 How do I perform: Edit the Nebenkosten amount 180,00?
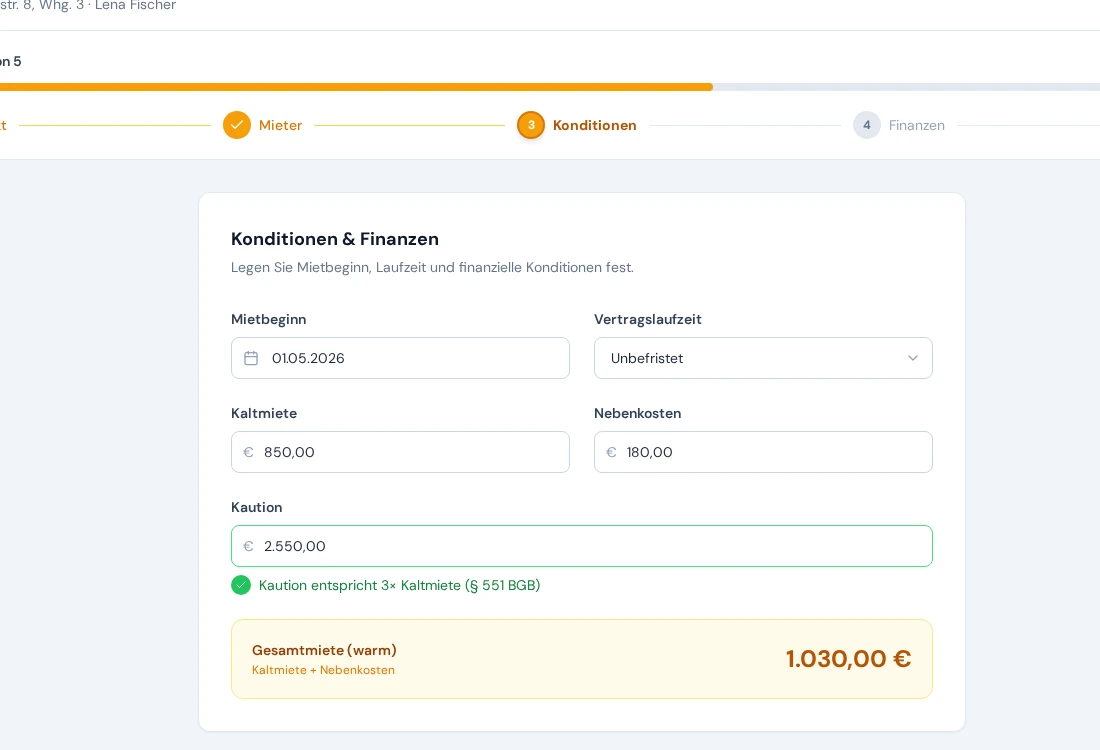(770, 452)
